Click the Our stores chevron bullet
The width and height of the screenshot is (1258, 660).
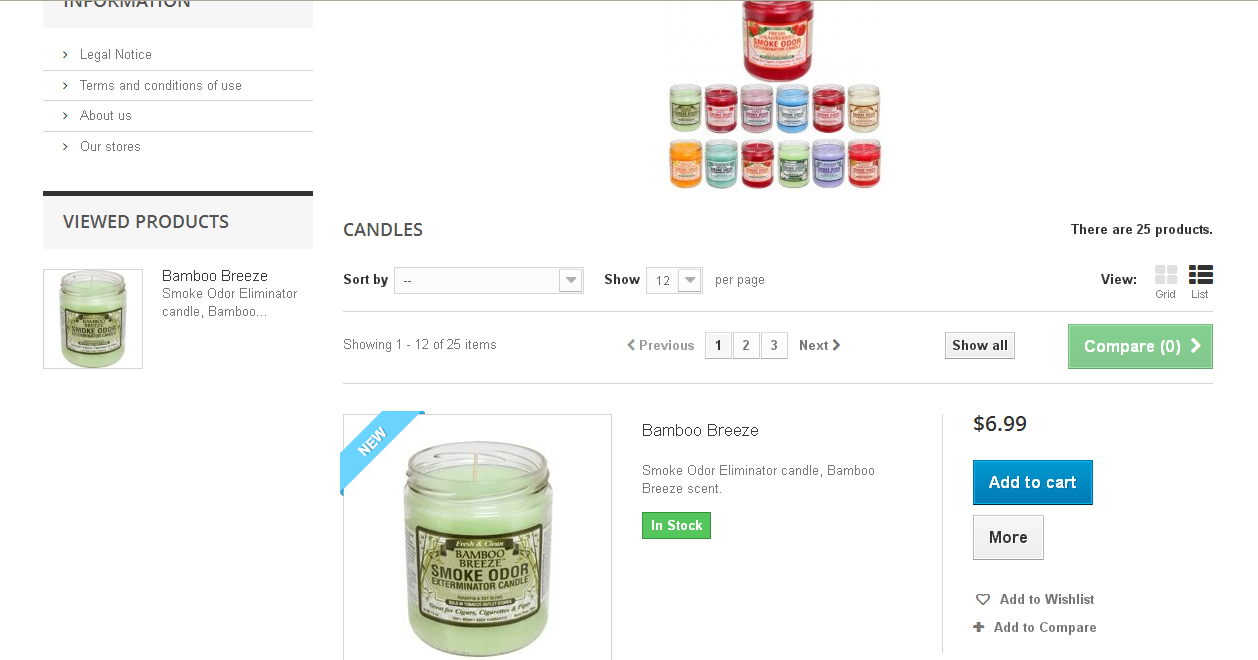(x=65, y=147)
